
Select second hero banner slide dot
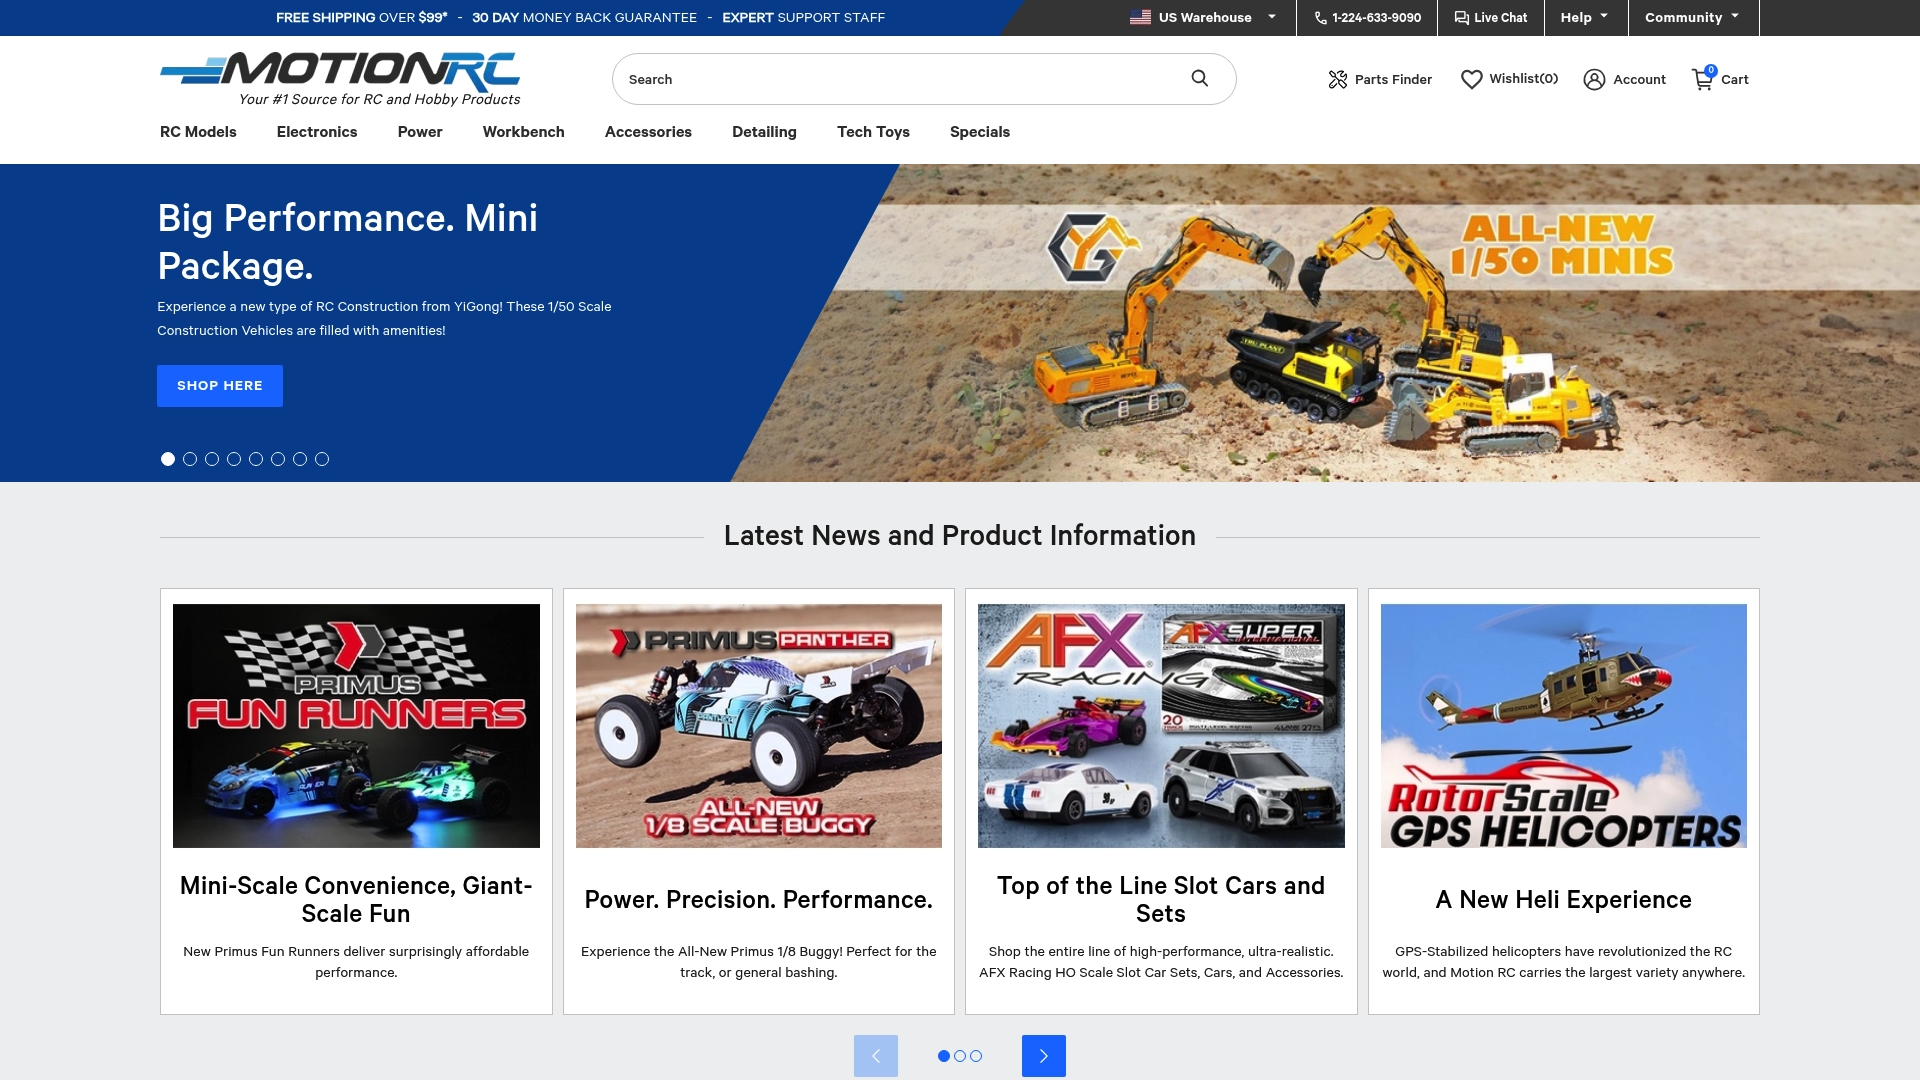(190, 459)
